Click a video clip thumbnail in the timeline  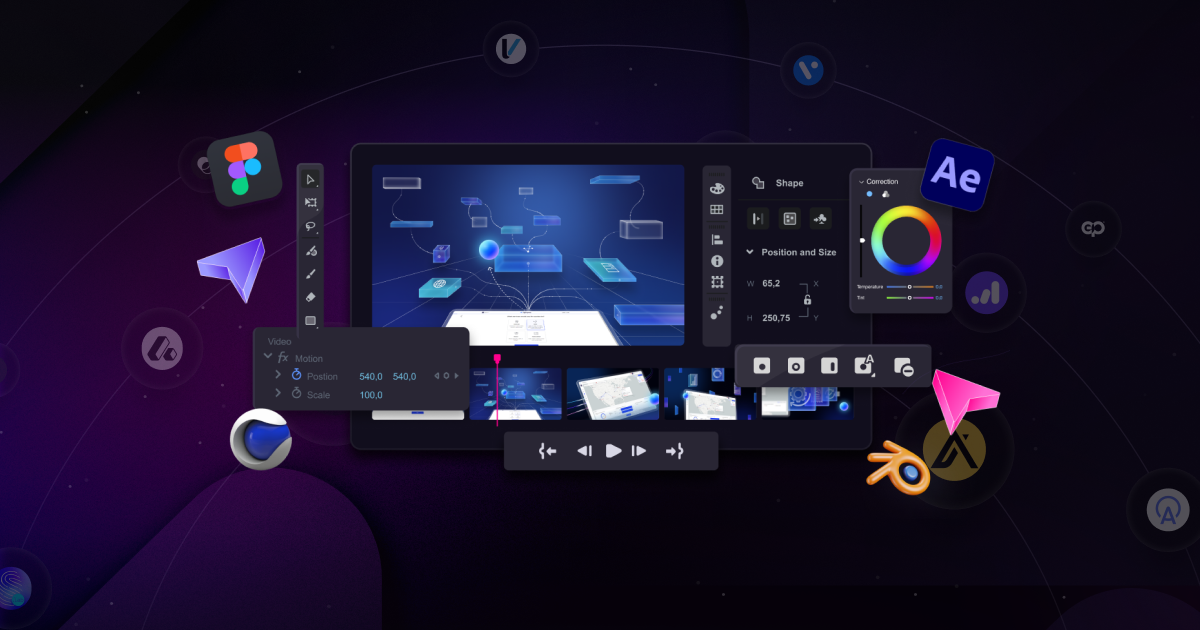point(610,393)
